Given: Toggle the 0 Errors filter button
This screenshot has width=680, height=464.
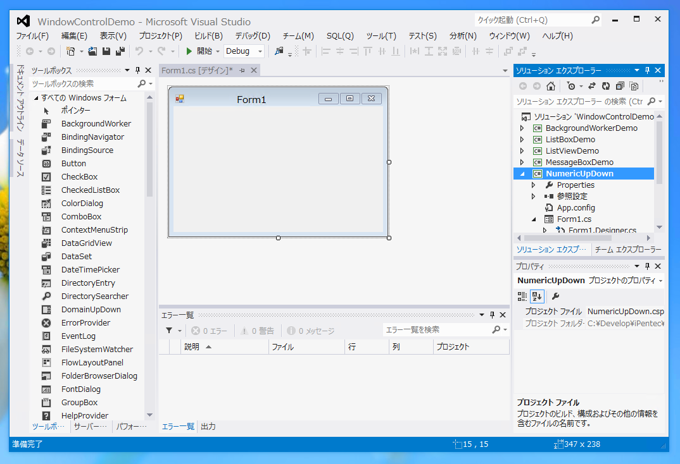Looking at the screenshot, I should [209, 331].
